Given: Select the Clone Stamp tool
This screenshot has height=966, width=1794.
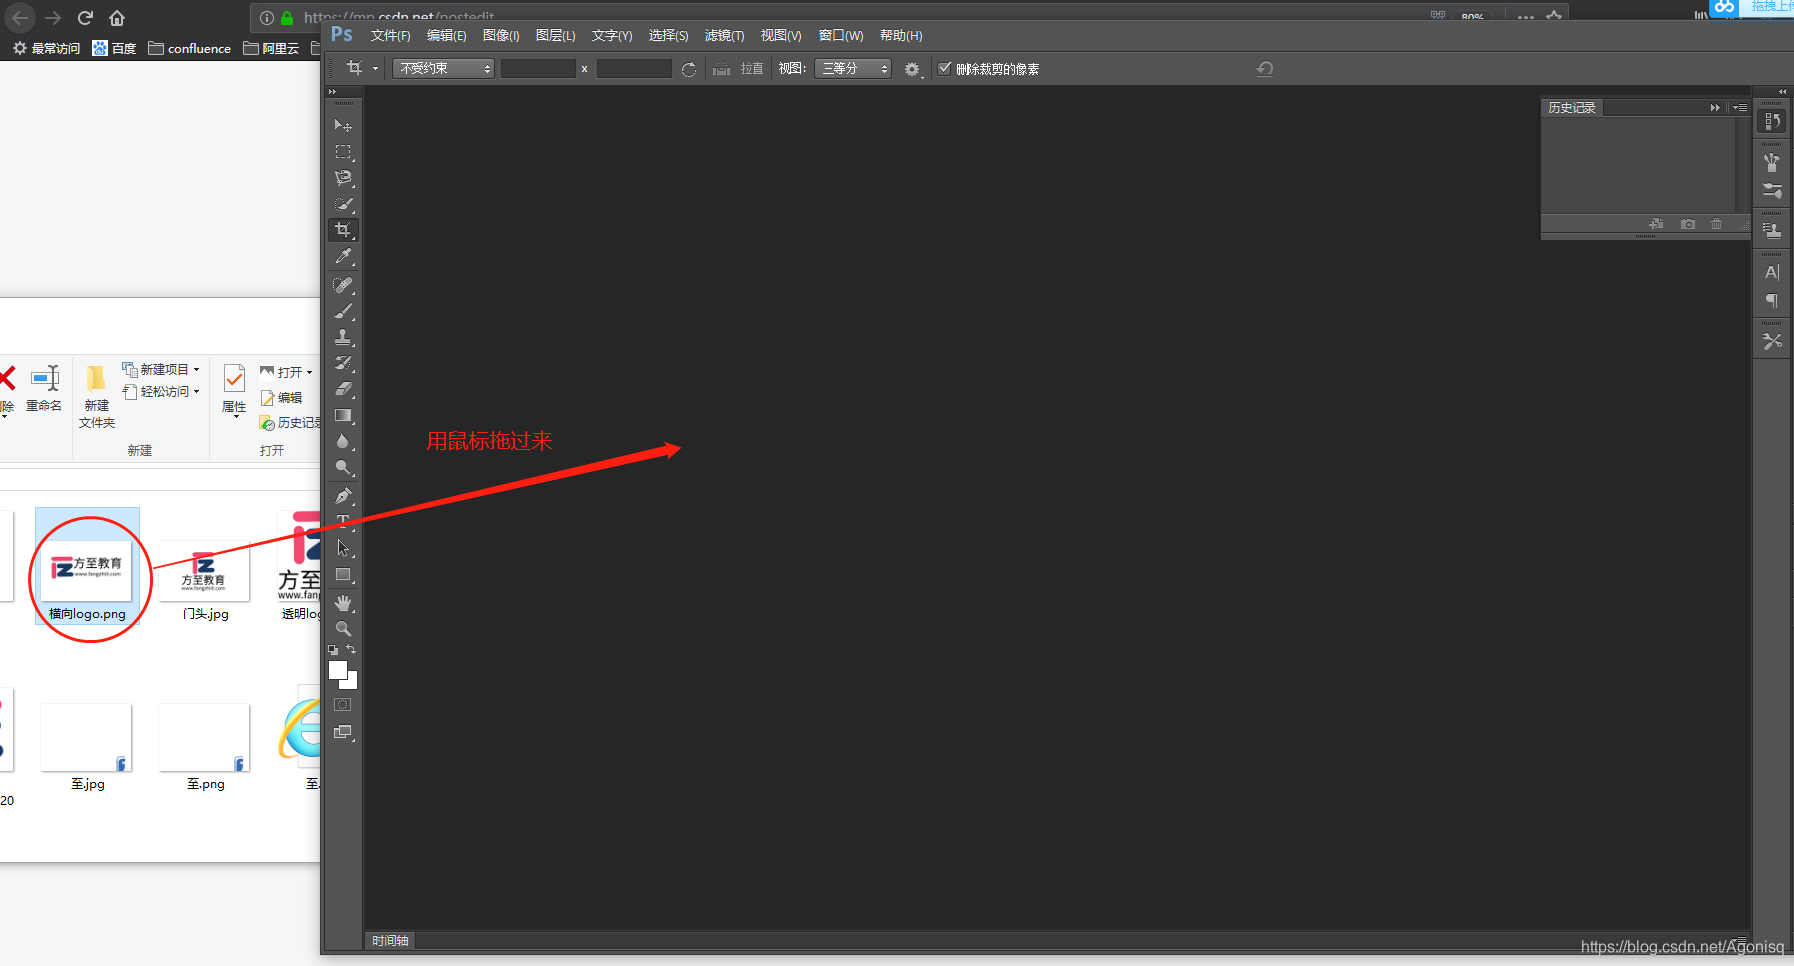Looking at the screenshot, I should pyautogui.click(x=343, y=337).
